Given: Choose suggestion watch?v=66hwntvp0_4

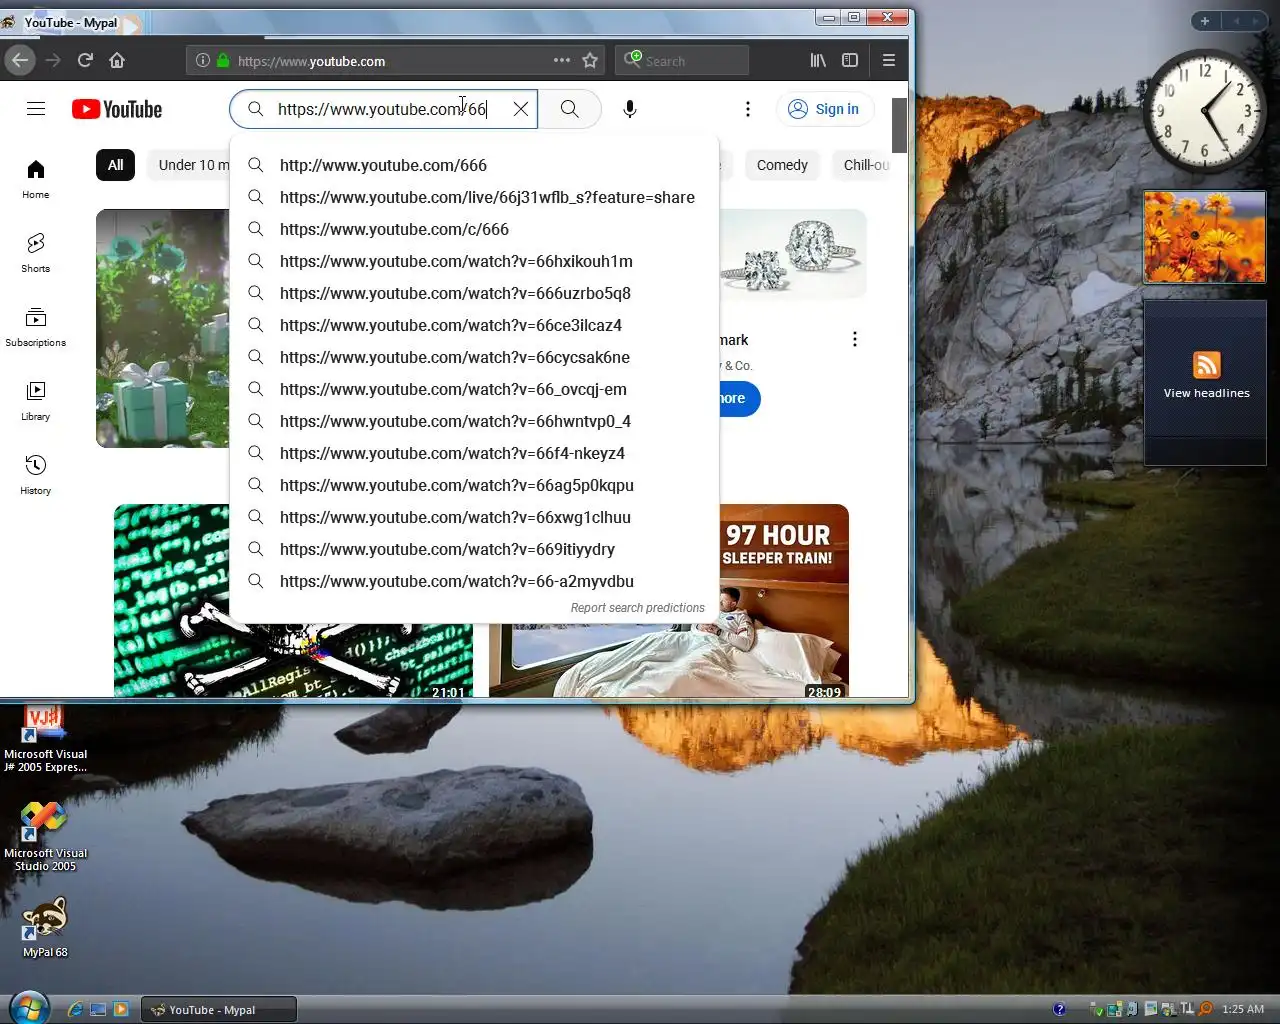Looking at the screenshot, I should (474, 421).
